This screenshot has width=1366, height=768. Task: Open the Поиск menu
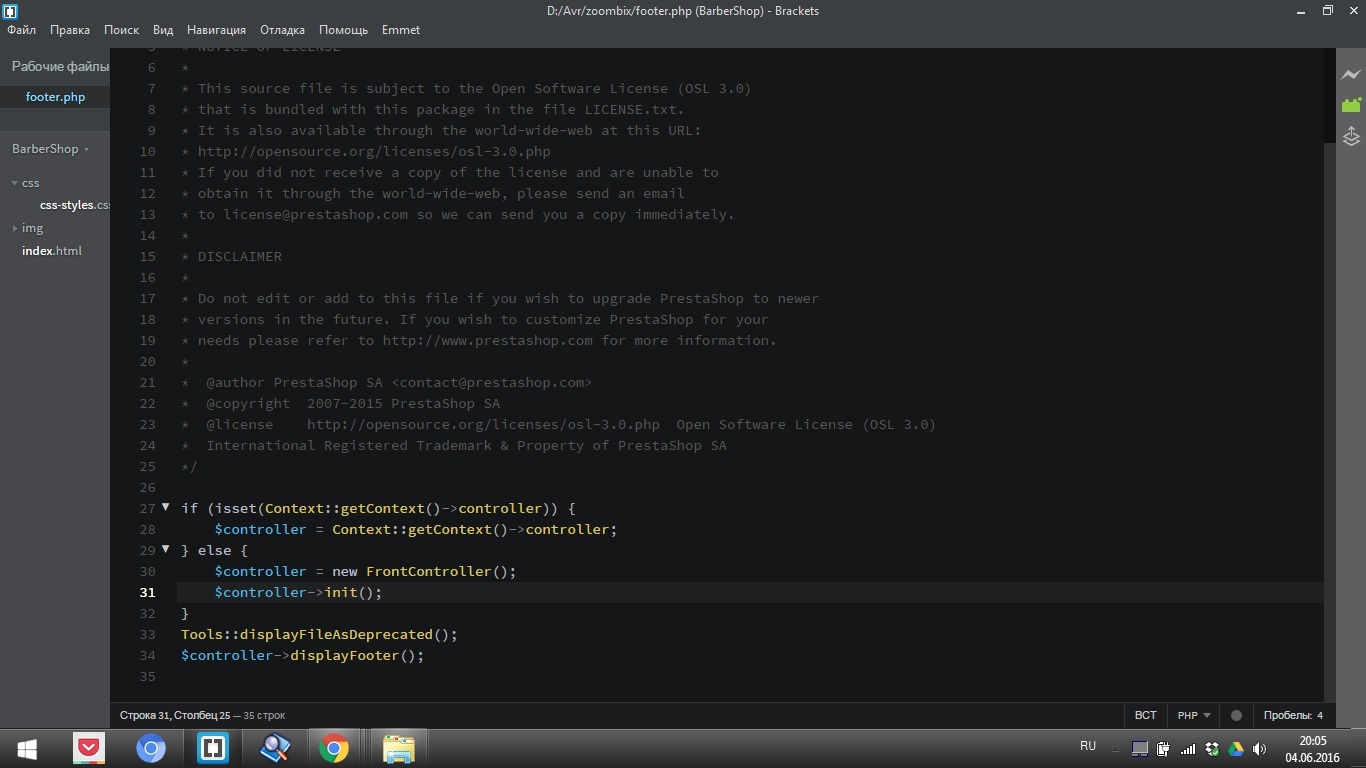coord(122,30)
